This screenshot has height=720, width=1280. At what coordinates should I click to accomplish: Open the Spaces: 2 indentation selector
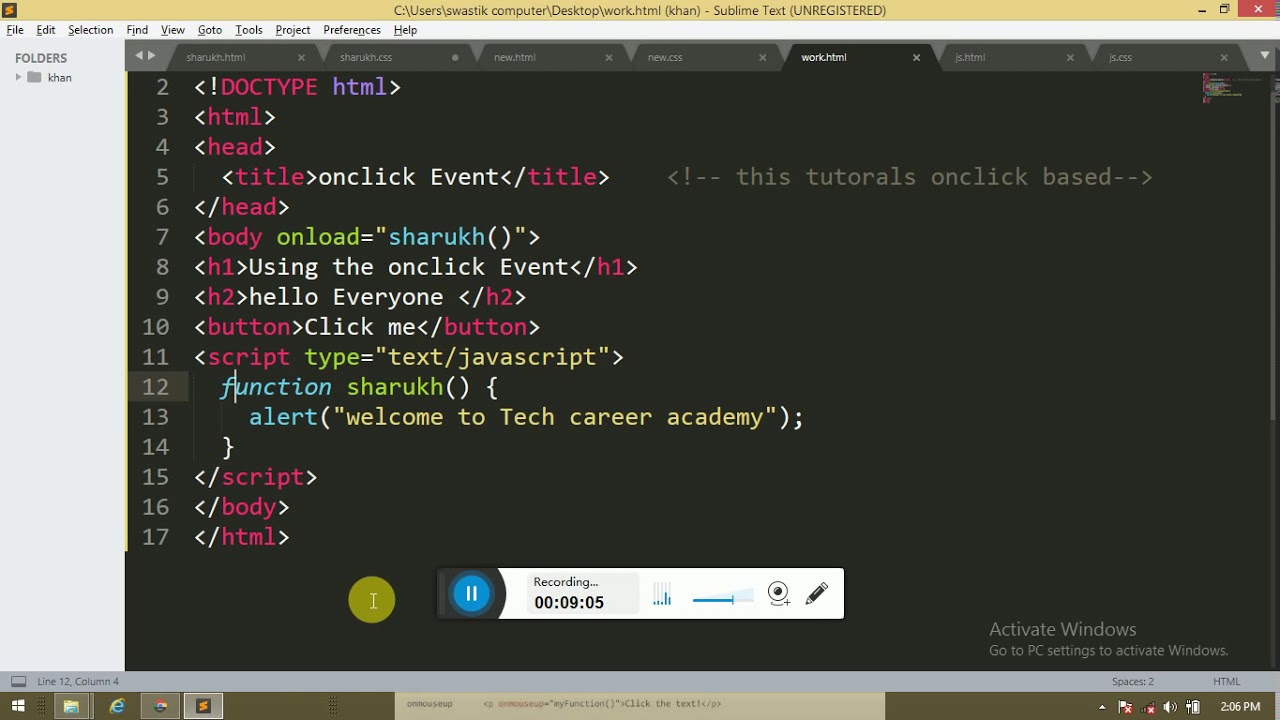pyautogui.click(x=1133, y=681)
